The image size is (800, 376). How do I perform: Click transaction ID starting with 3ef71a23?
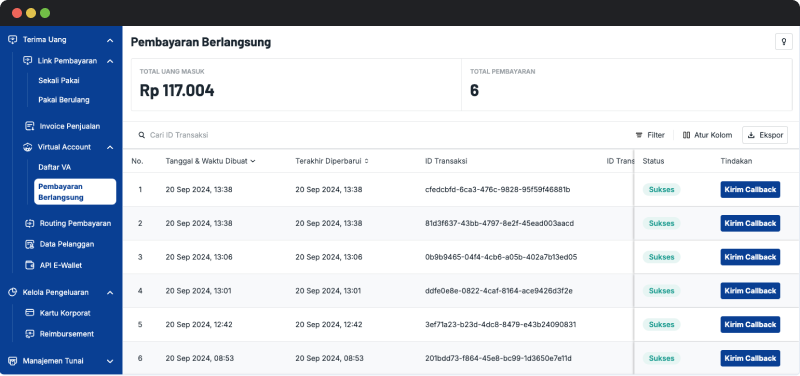pyautogui.click(x=501, y=324)
